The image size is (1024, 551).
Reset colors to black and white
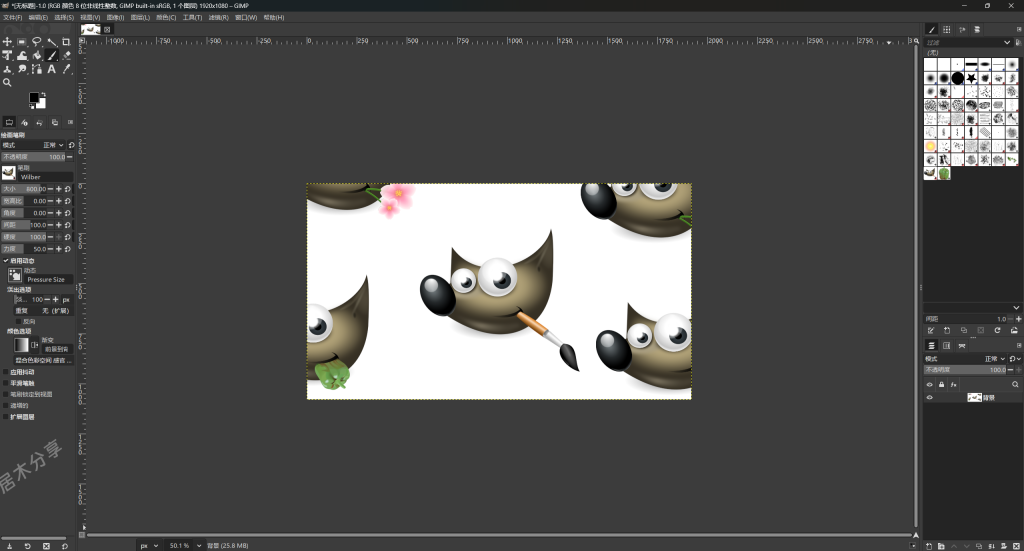tap(31, 106)
